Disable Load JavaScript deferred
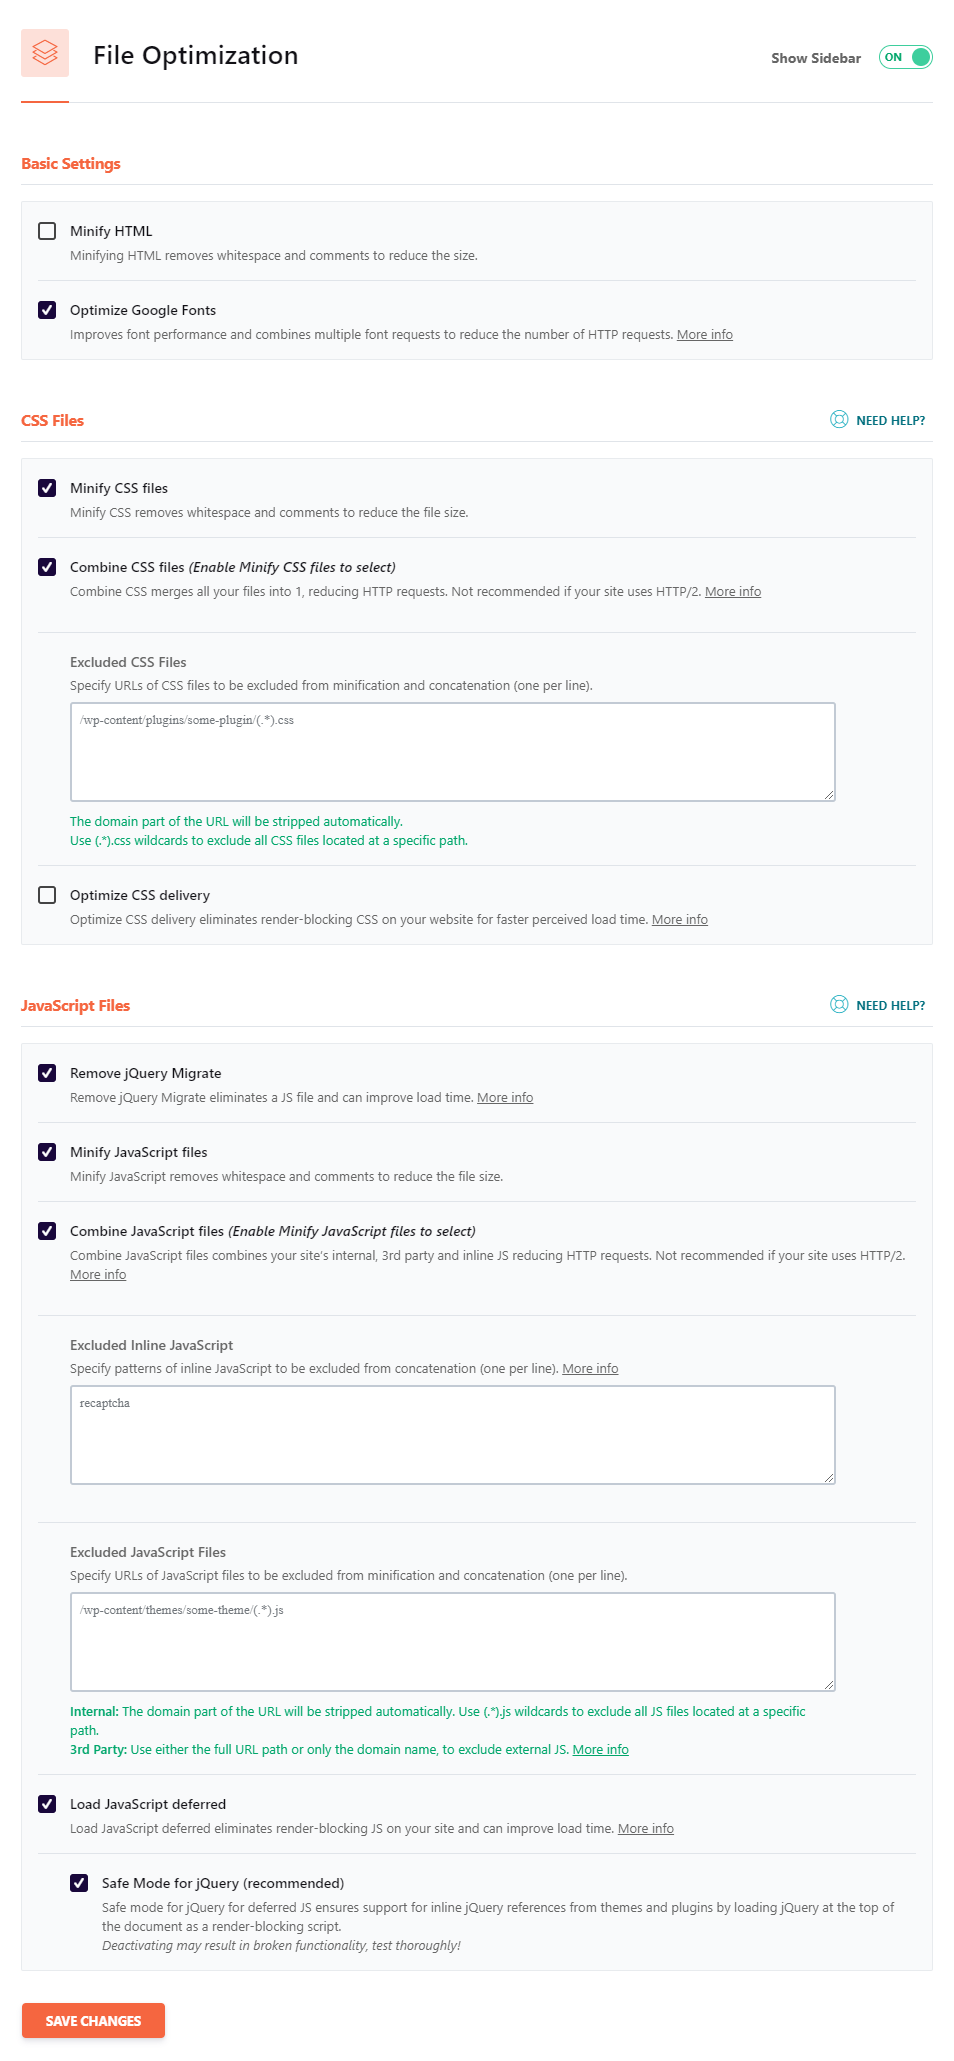The image size is (954, 2061). pos(46,1804)
